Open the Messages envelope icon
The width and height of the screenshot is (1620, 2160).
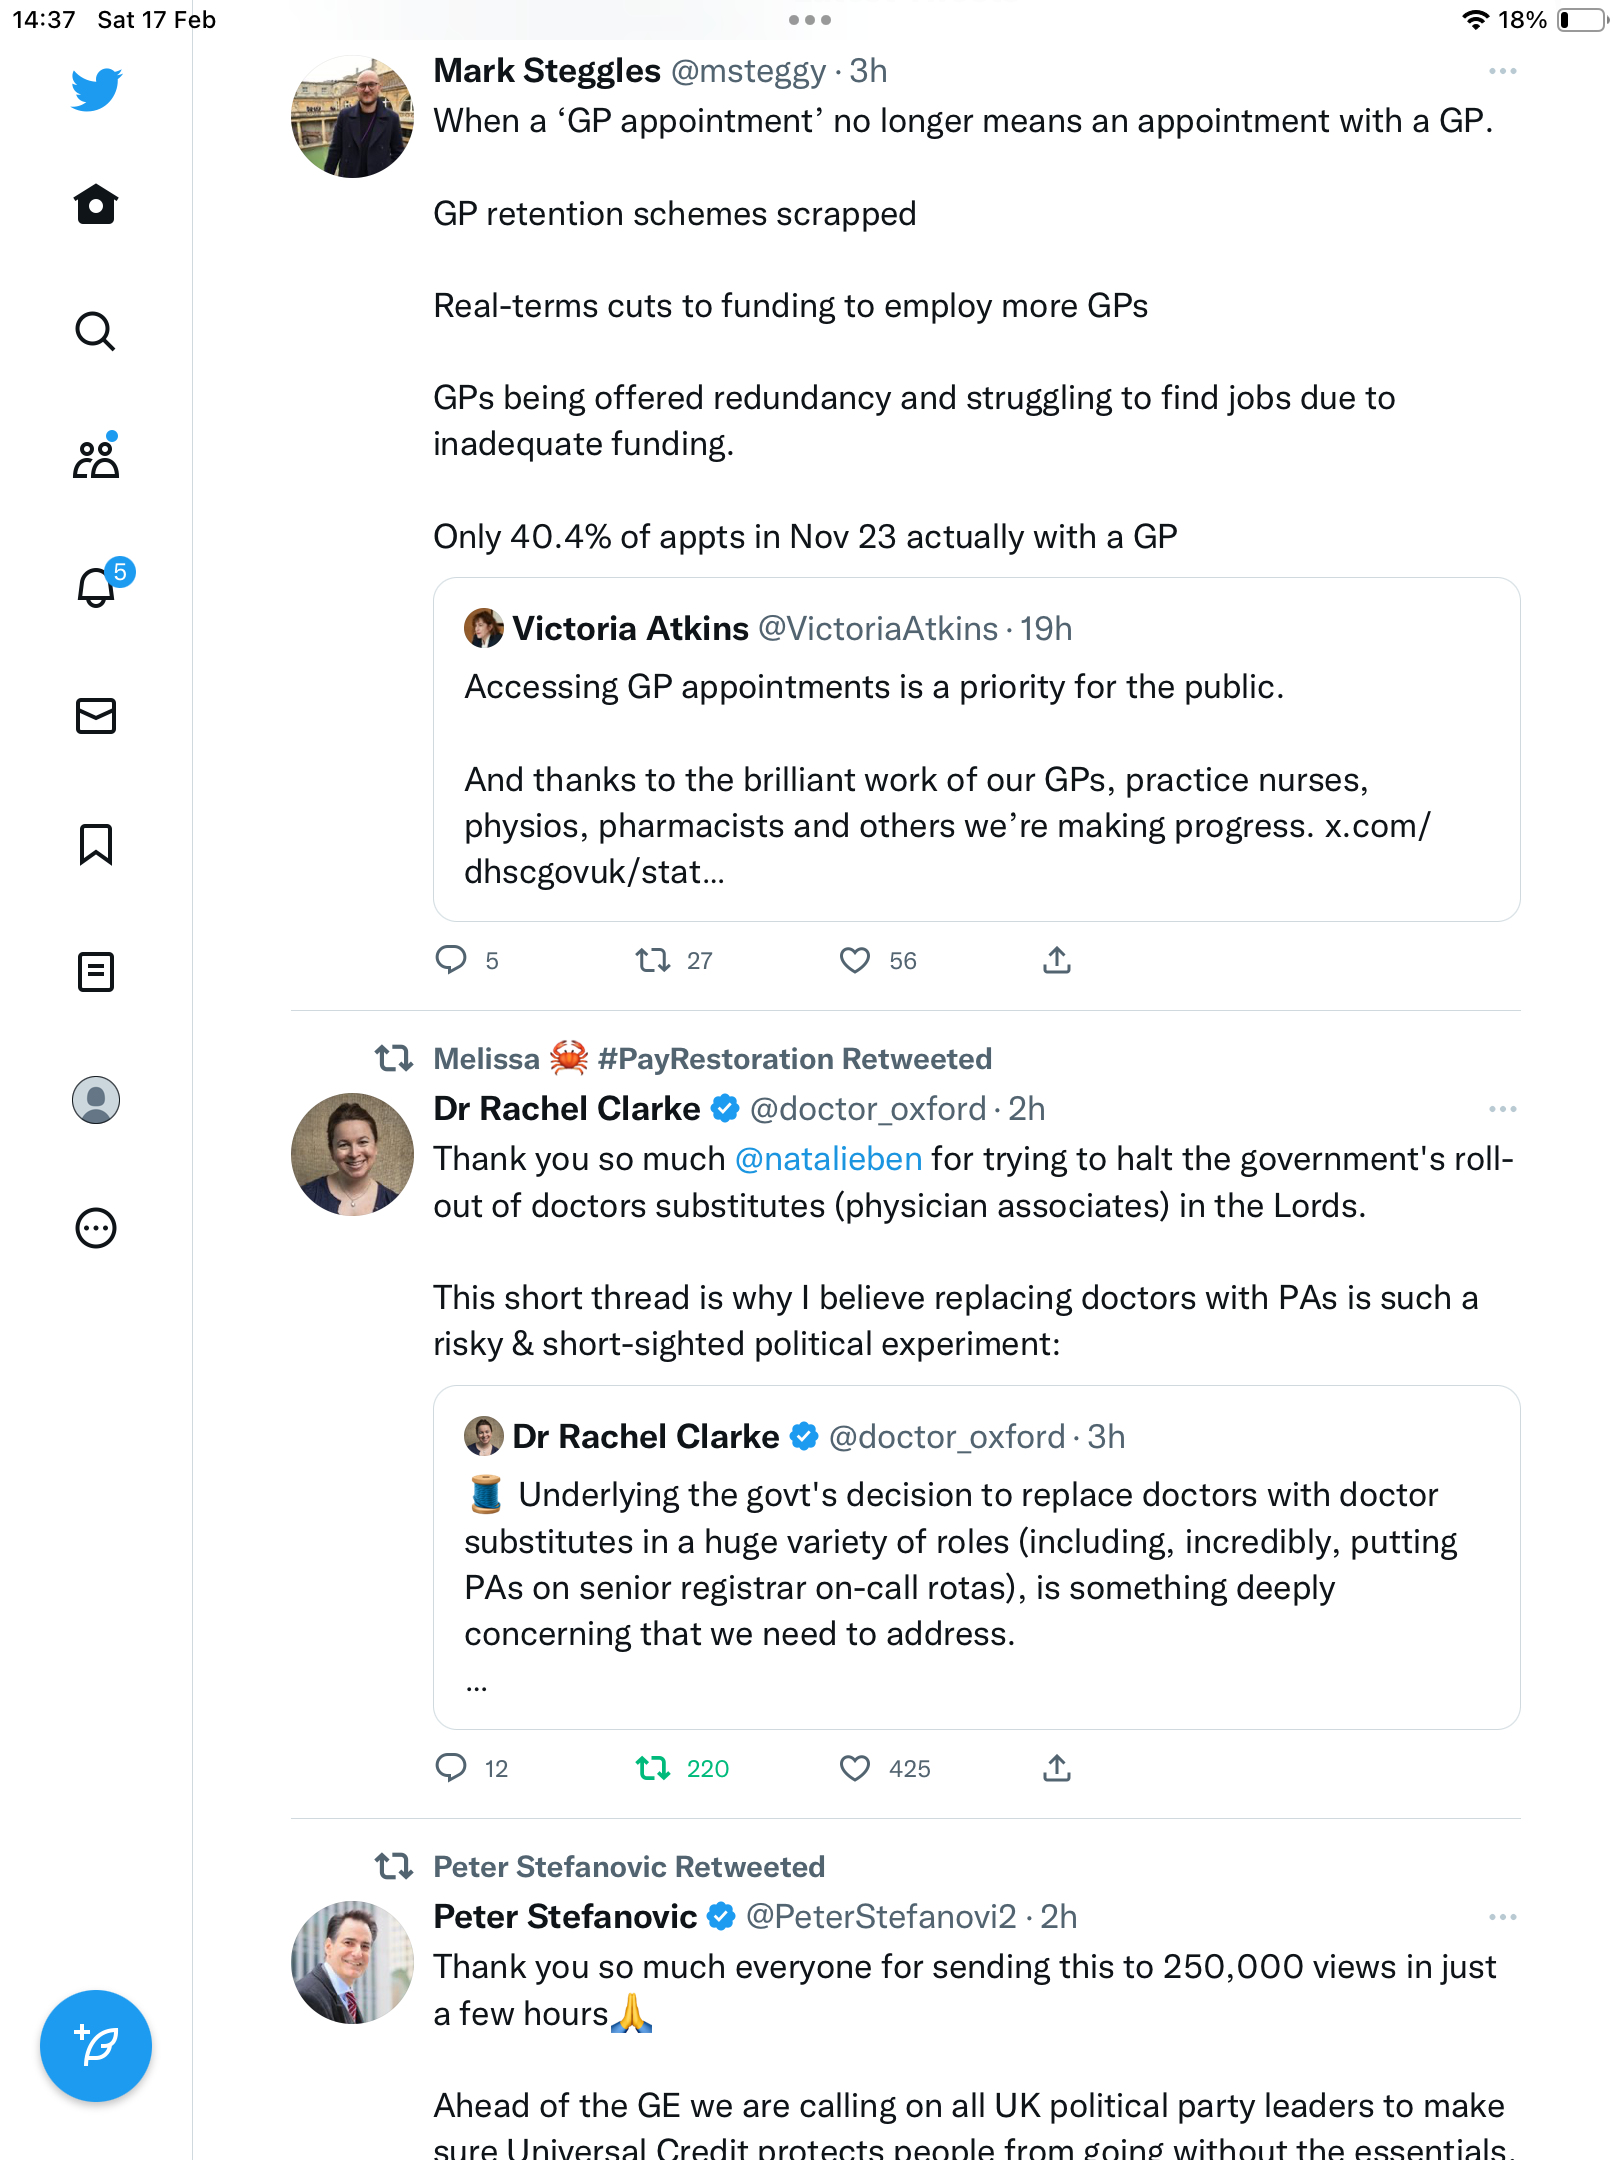(96, 716)
